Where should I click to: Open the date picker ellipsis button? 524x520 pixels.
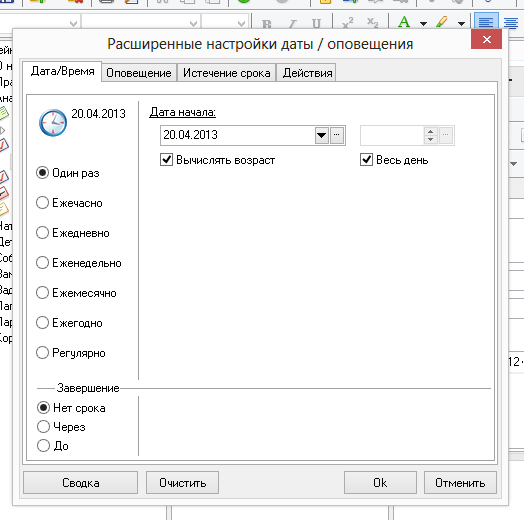click(x=337, y=135)
